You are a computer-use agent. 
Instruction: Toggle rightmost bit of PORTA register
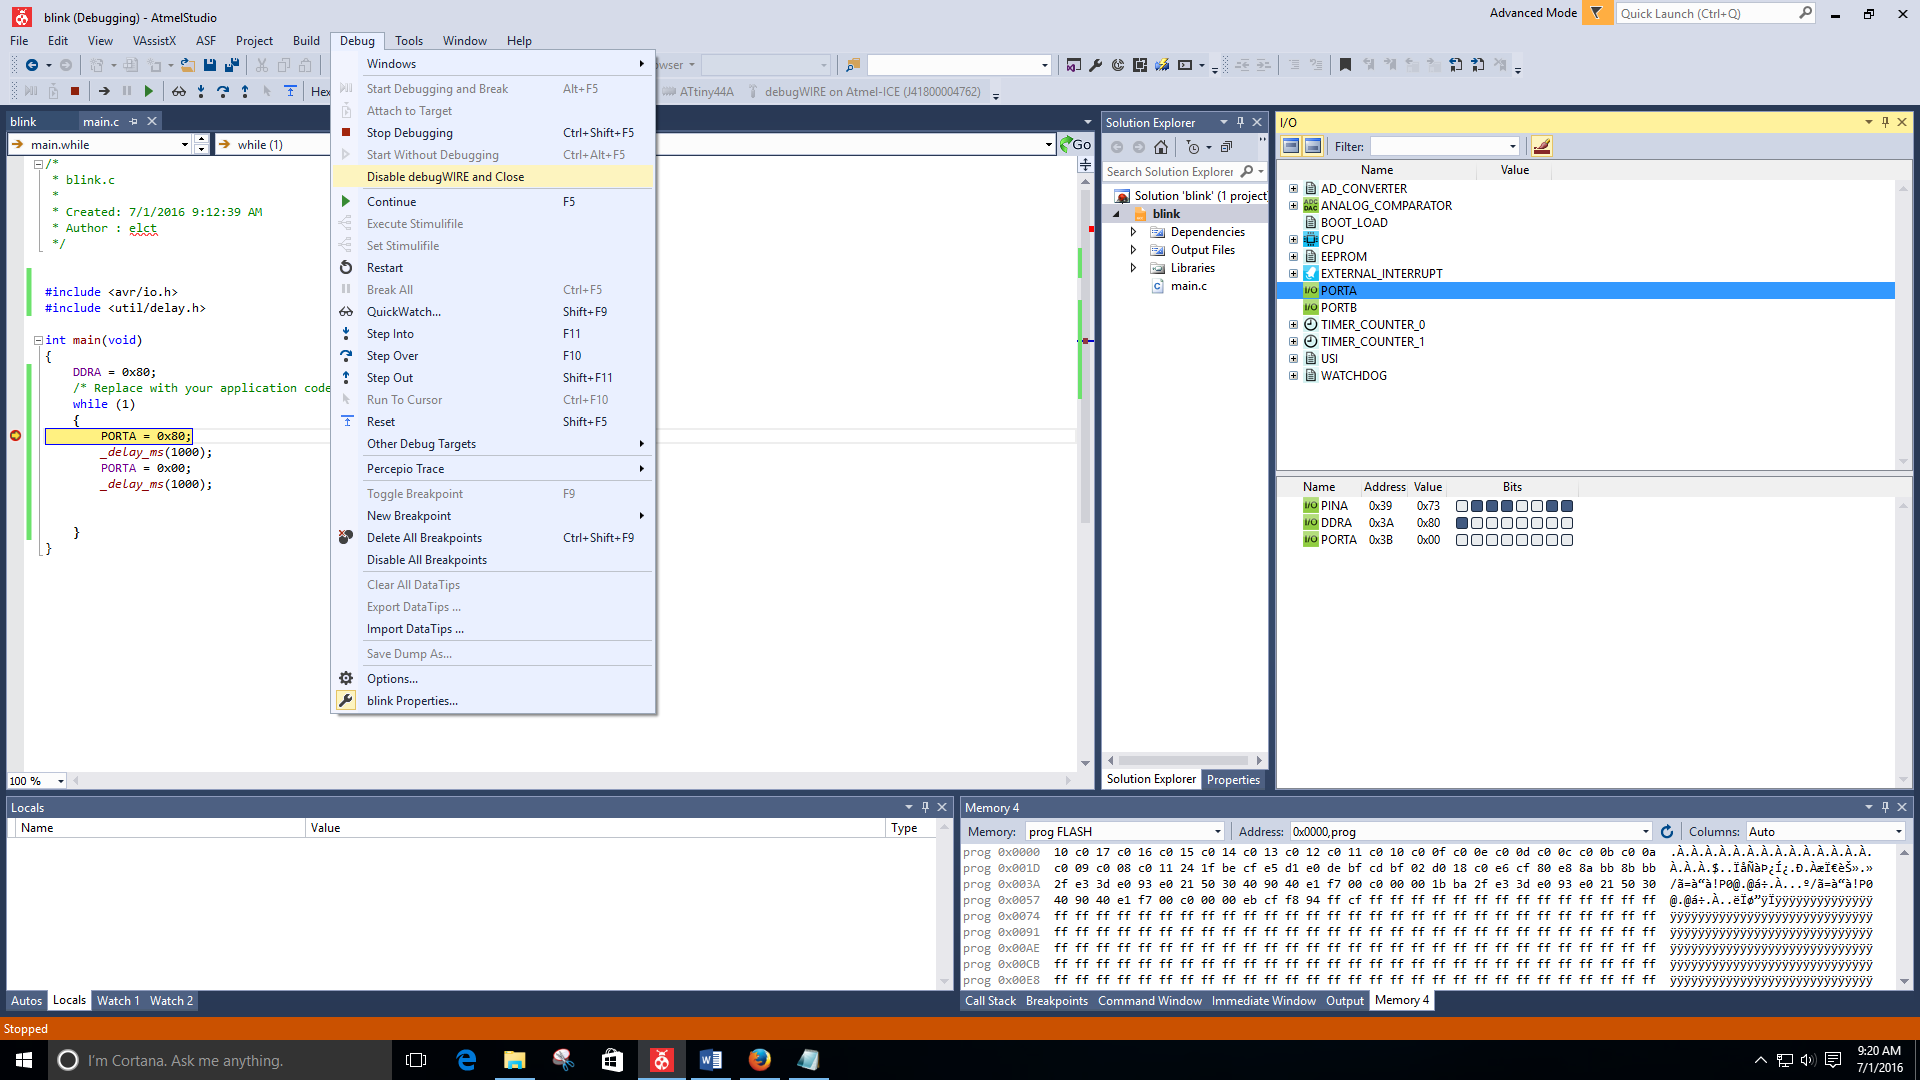point(1567,540)
